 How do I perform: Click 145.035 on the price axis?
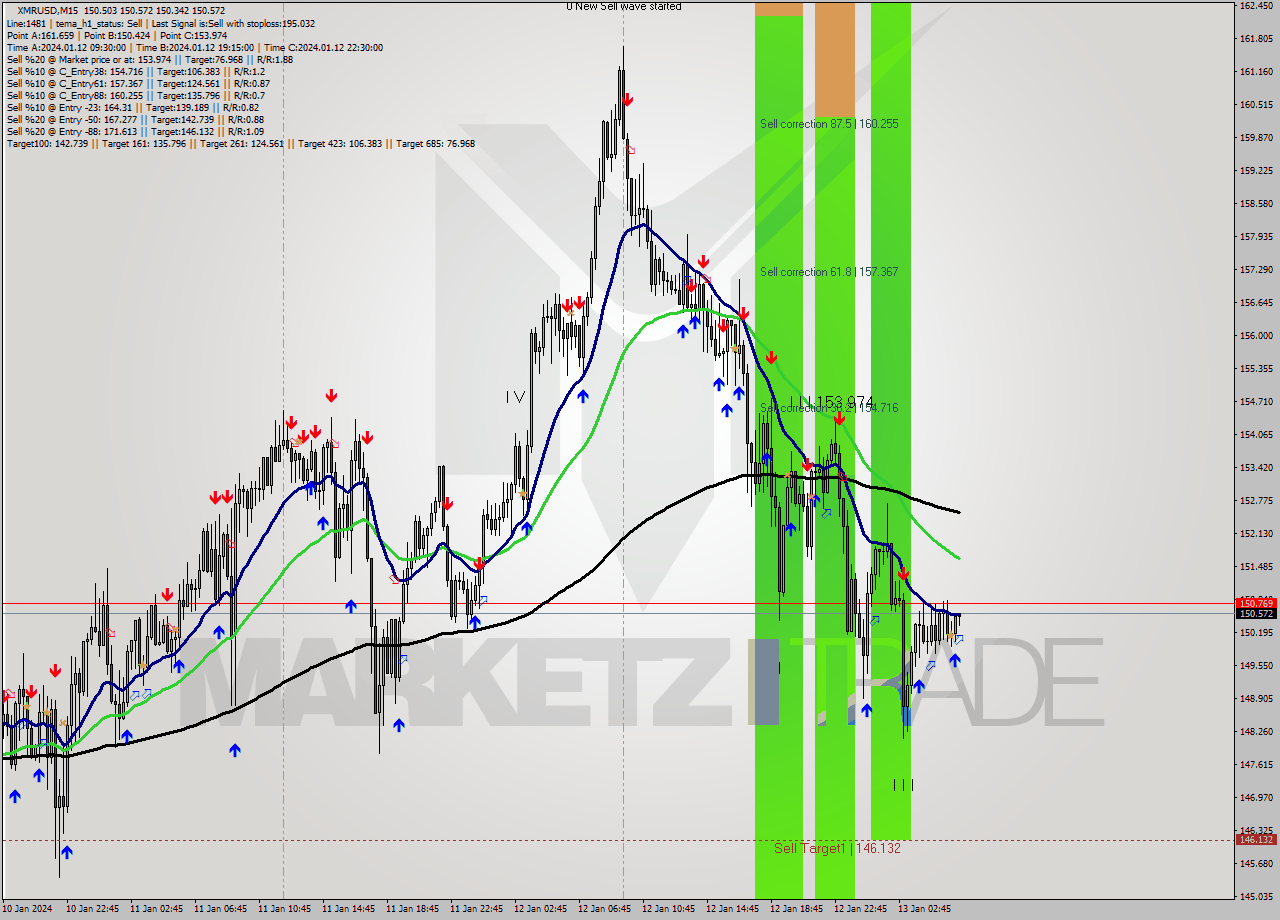point(1256,897)
